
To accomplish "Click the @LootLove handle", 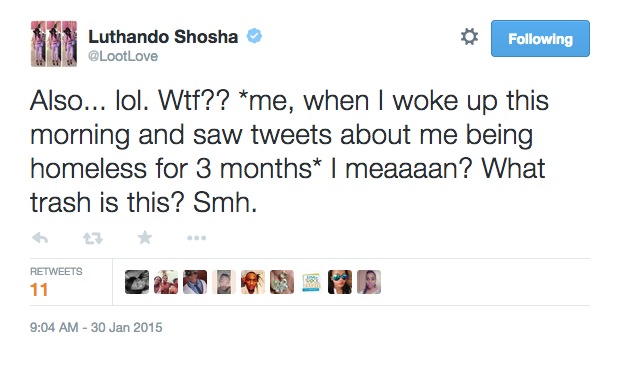I will [x=123, y=56].
